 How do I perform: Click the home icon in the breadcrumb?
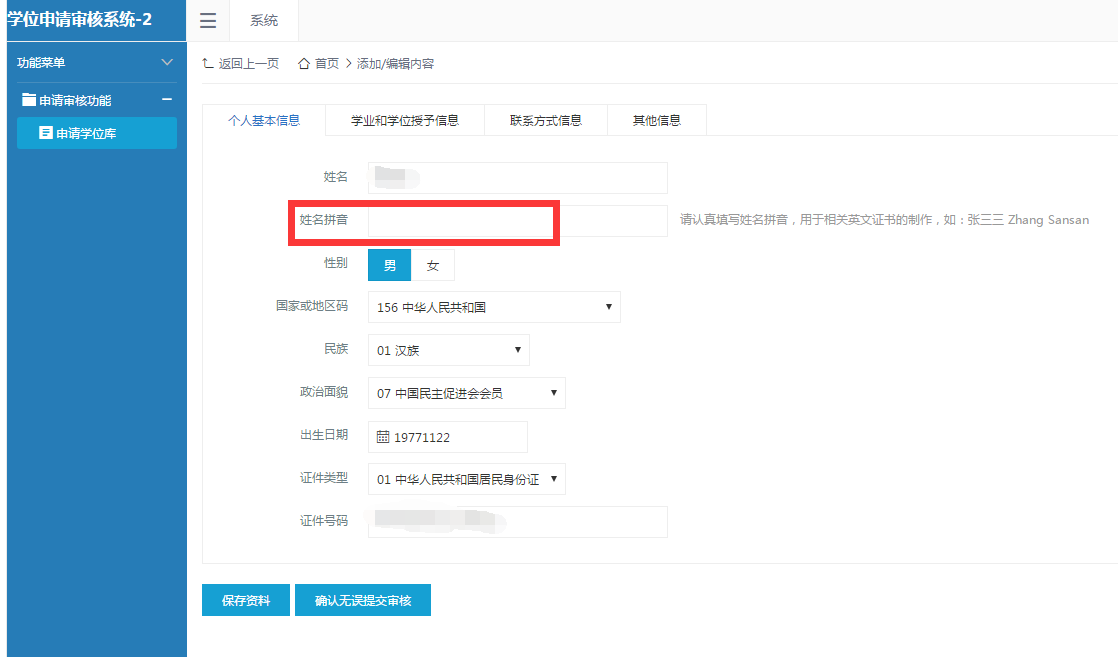(304, 62)
